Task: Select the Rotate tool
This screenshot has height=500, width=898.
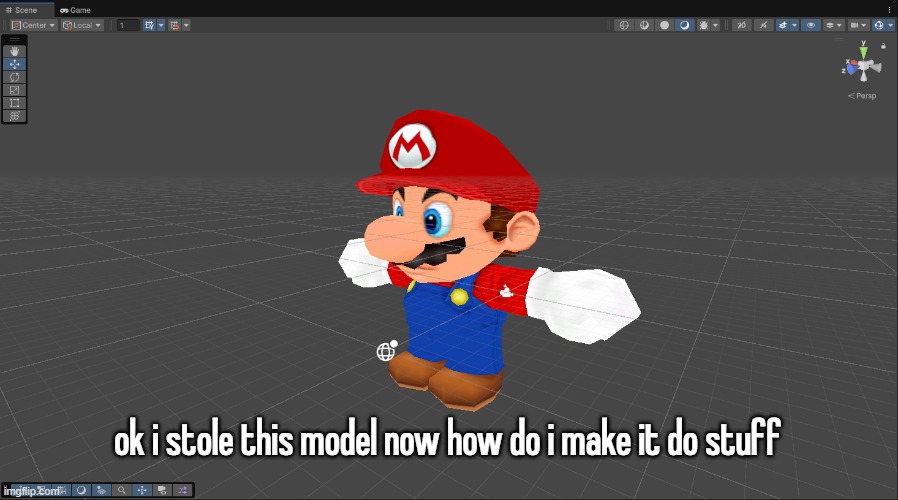Action: 14,77
